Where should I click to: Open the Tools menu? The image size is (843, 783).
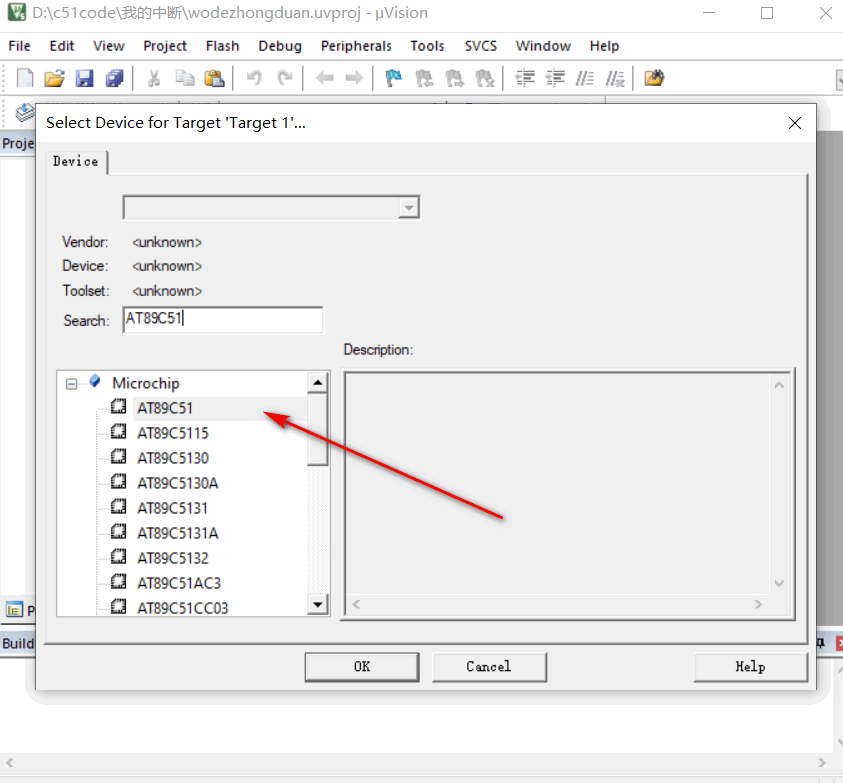click(x=427, y=46)
